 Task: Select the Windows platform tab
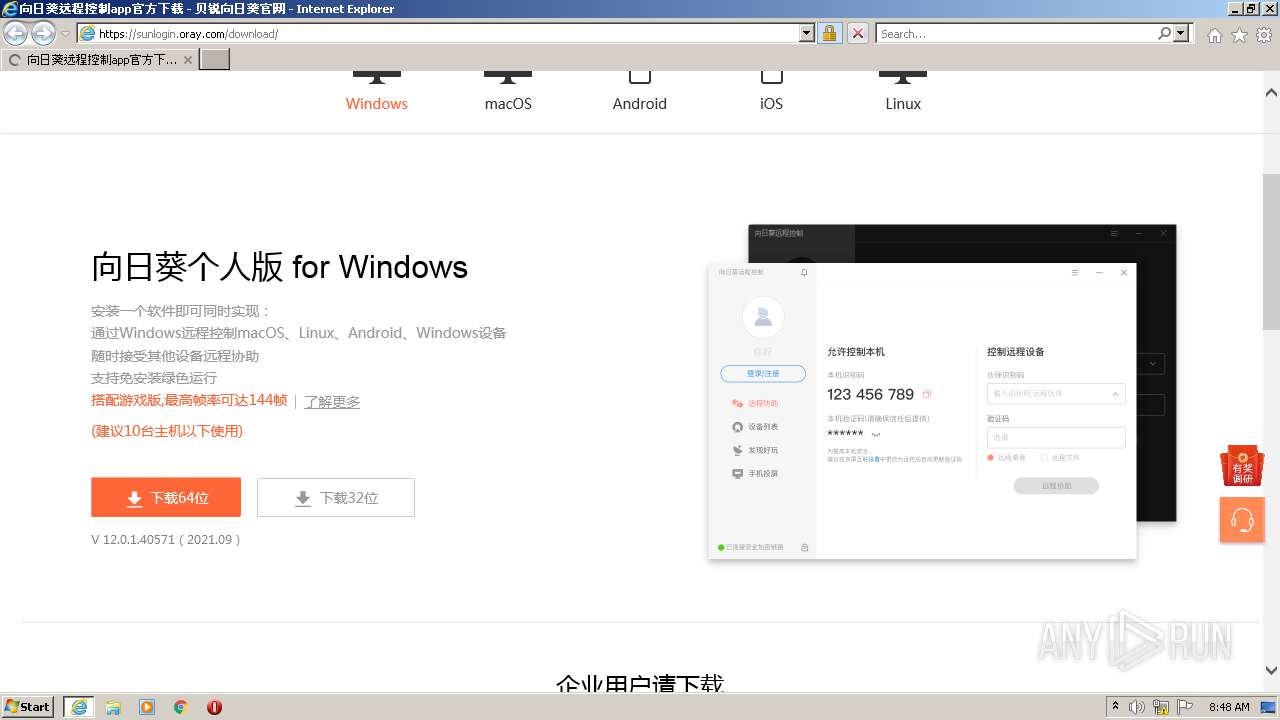point(376,103)
